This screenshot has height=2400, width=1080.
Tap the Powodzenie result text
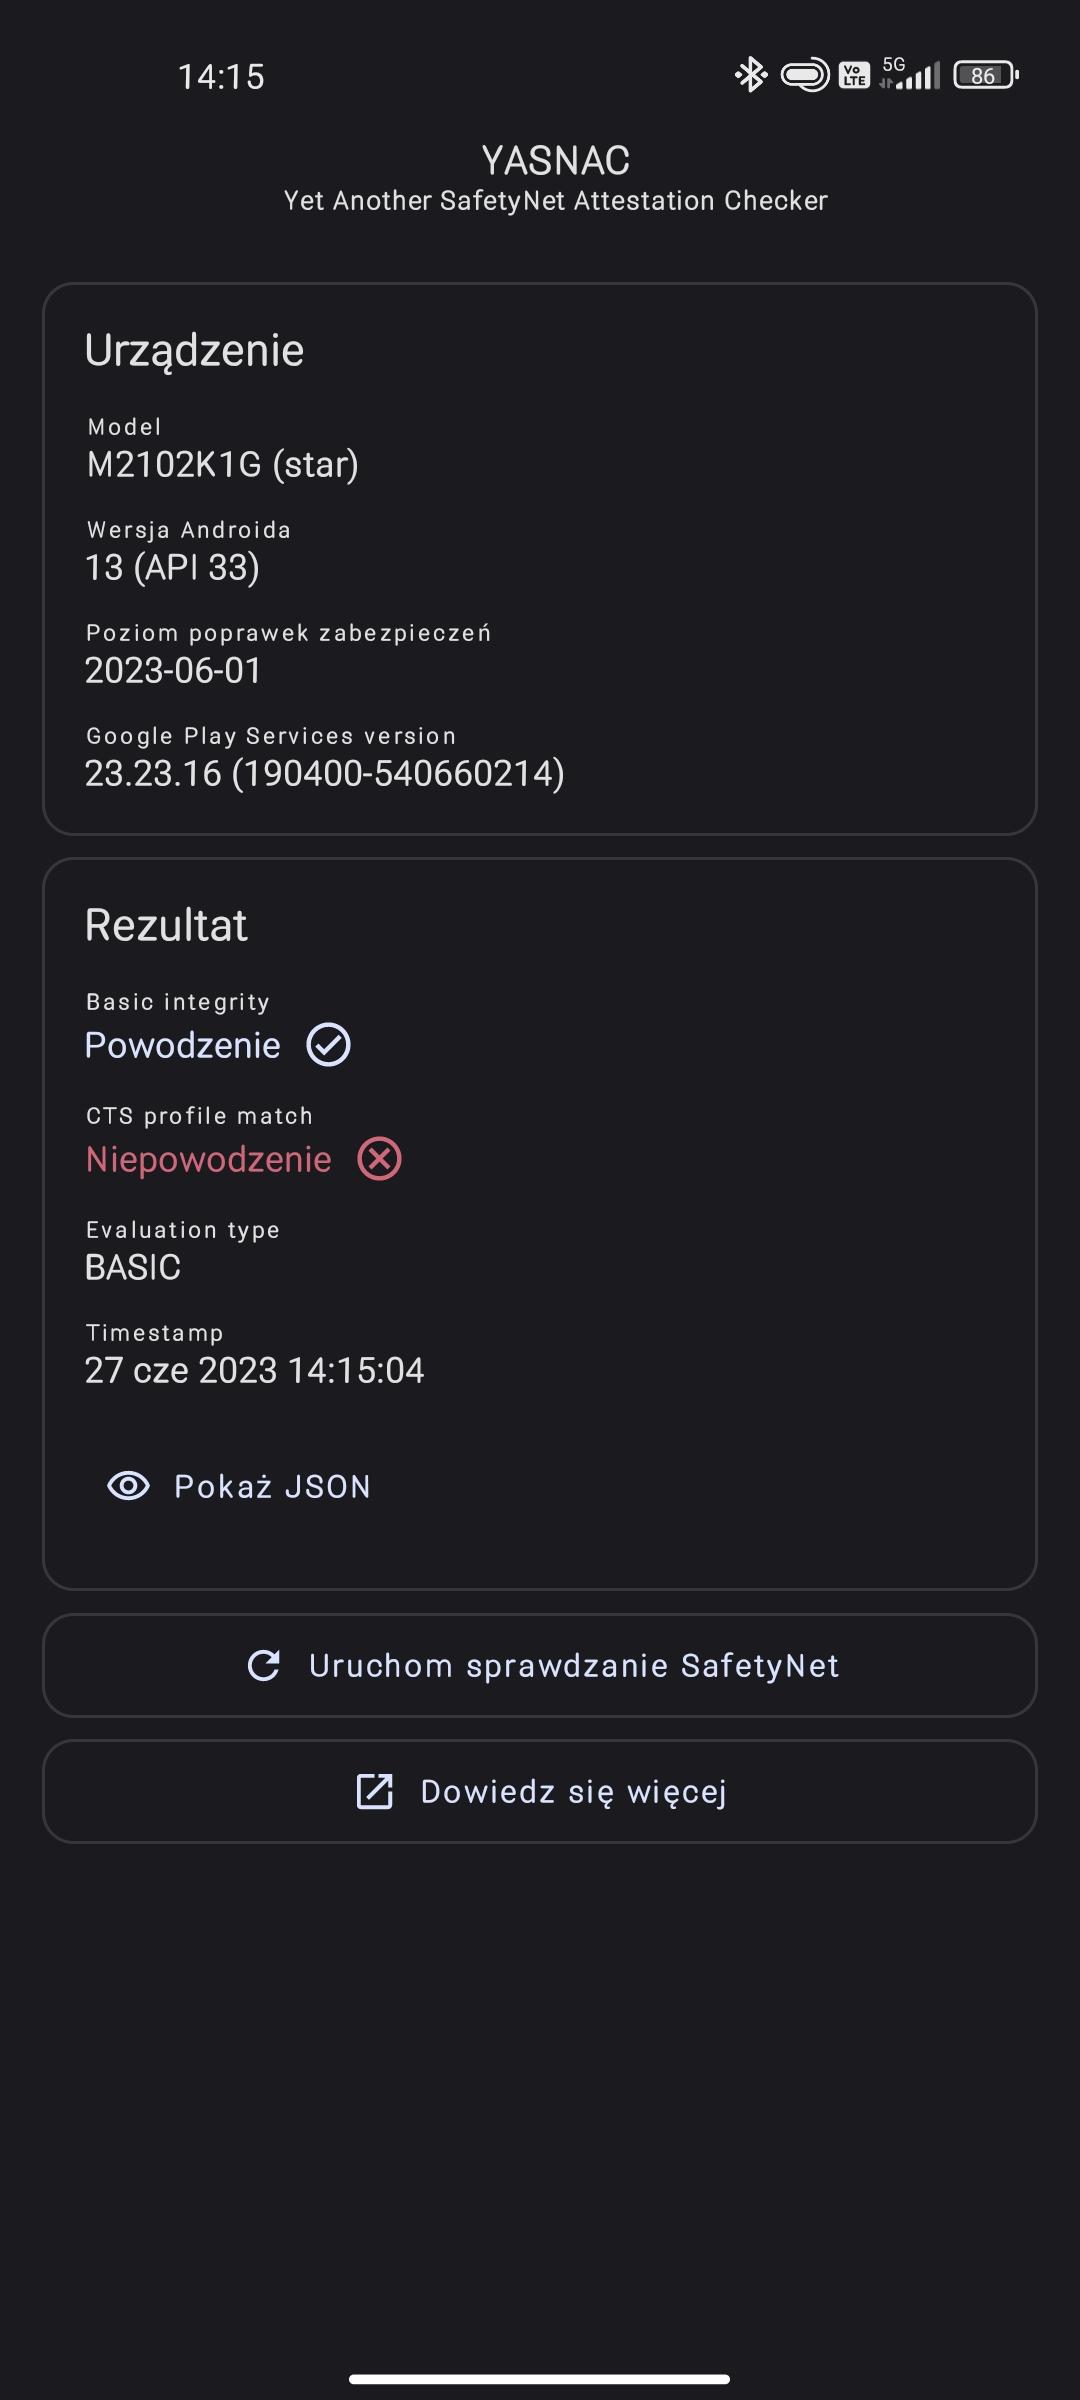(182, 1045)
